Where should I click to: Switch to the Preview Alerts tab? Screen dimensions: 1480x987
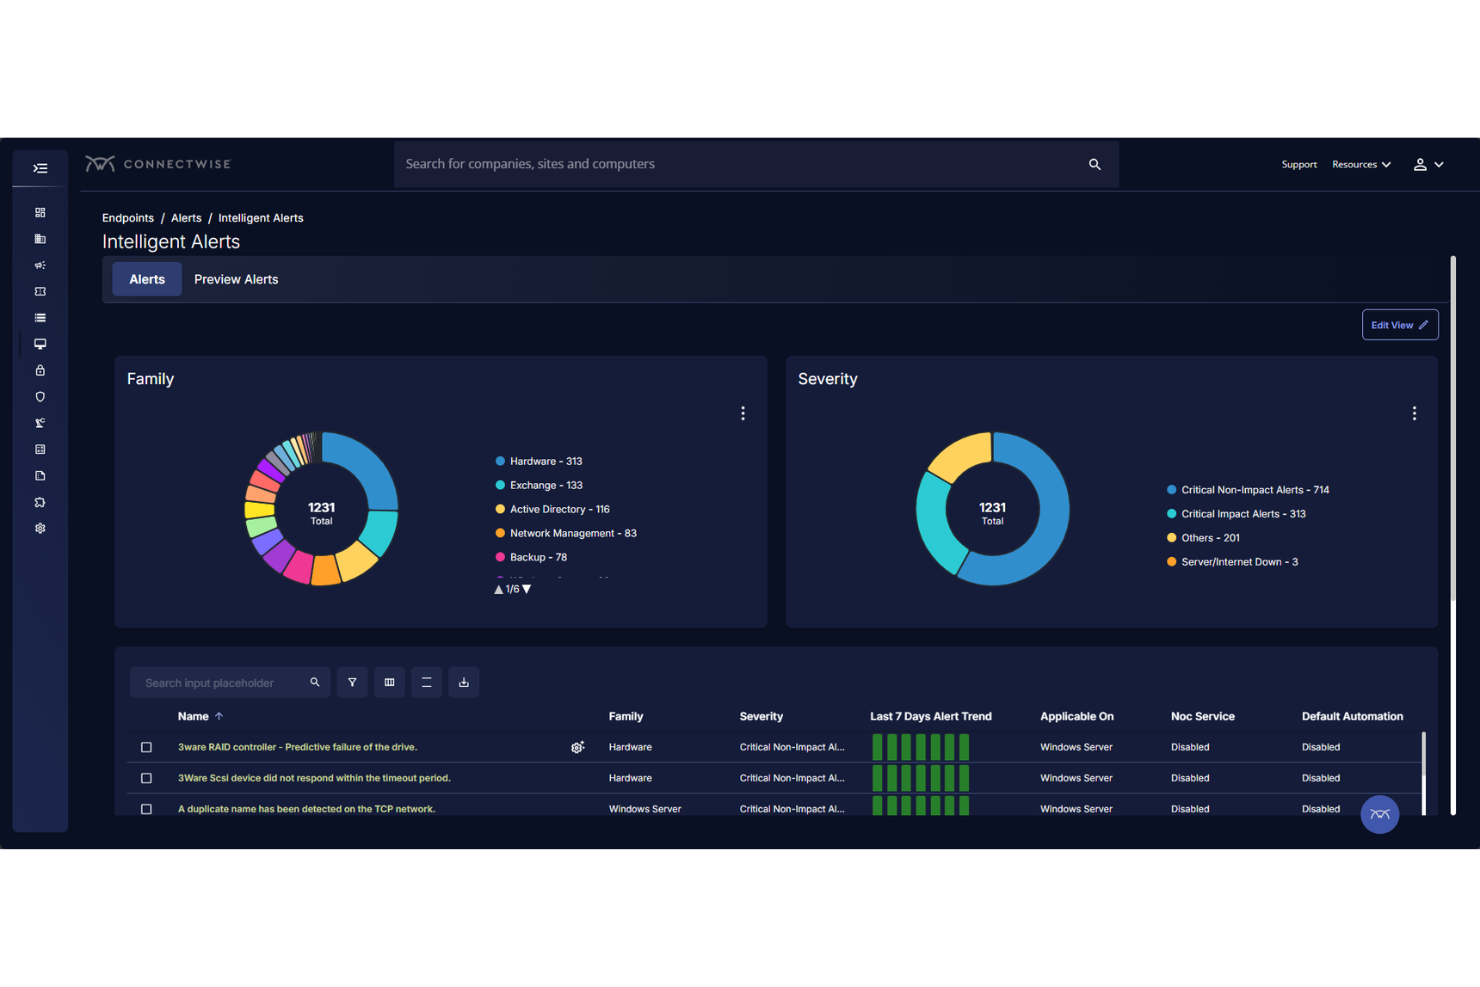[236, 279]
